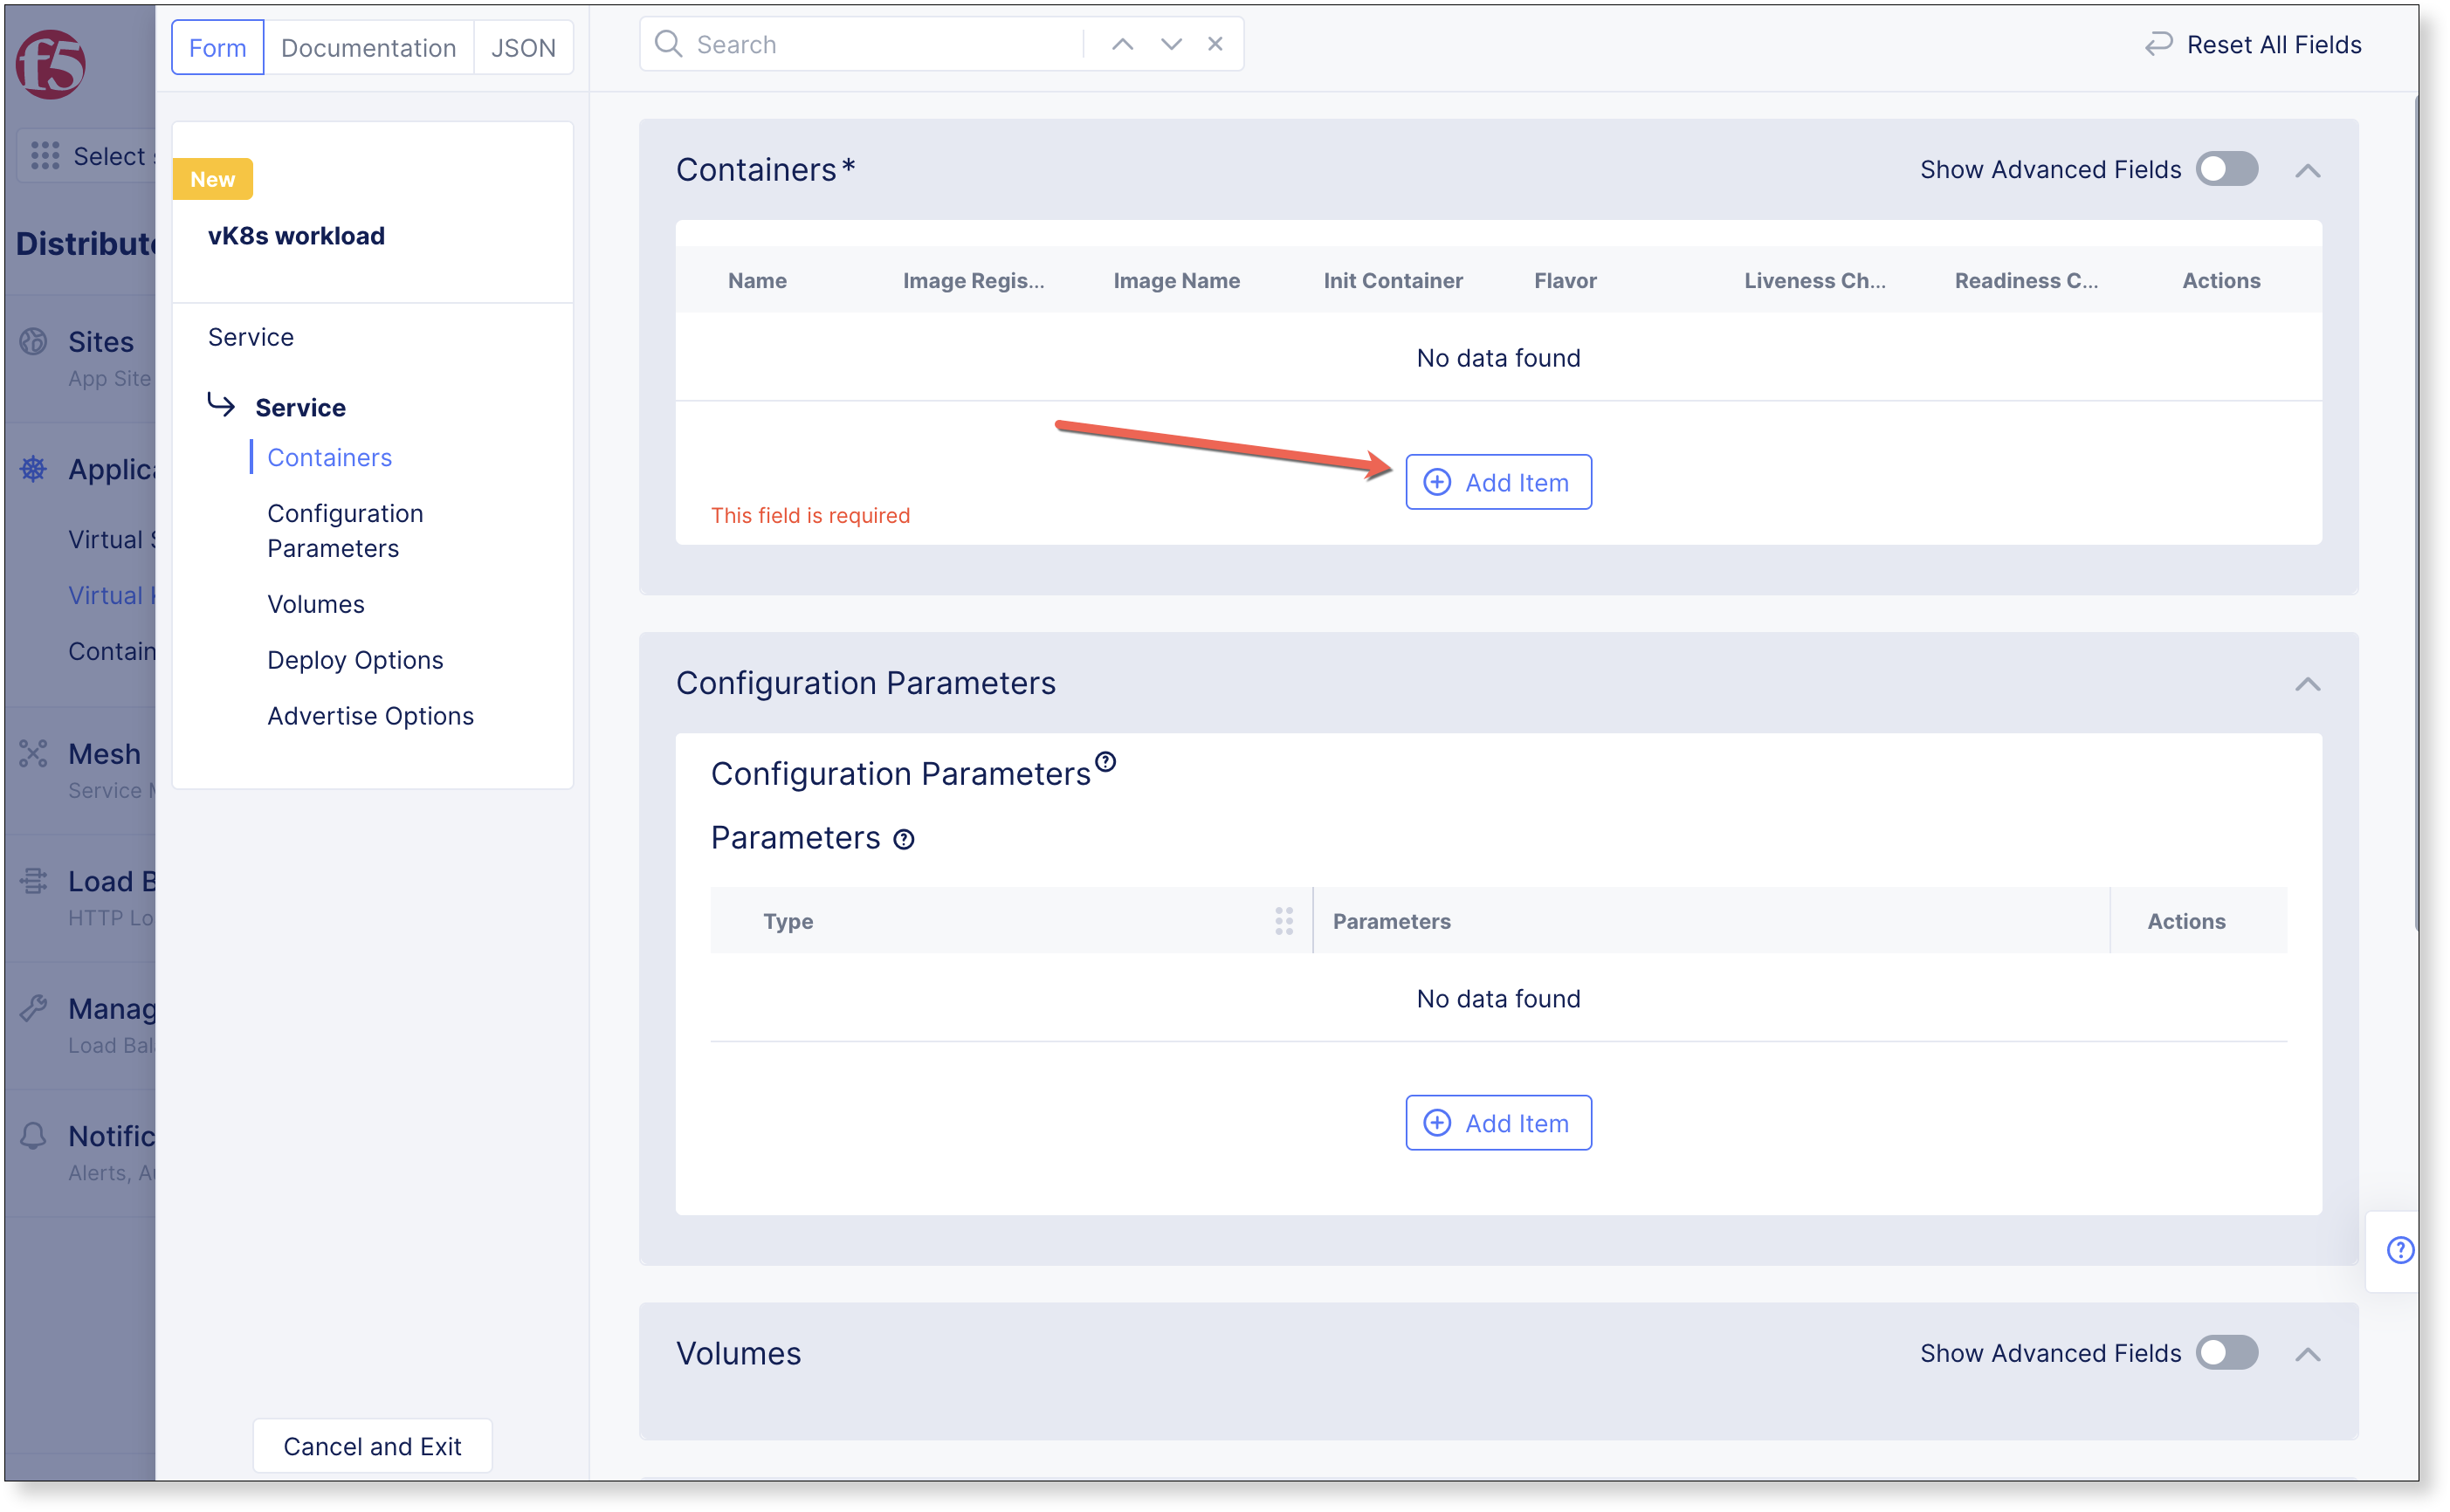Jump to Volumes in the form navigation

pyautogui.click(x=316, y=604)
